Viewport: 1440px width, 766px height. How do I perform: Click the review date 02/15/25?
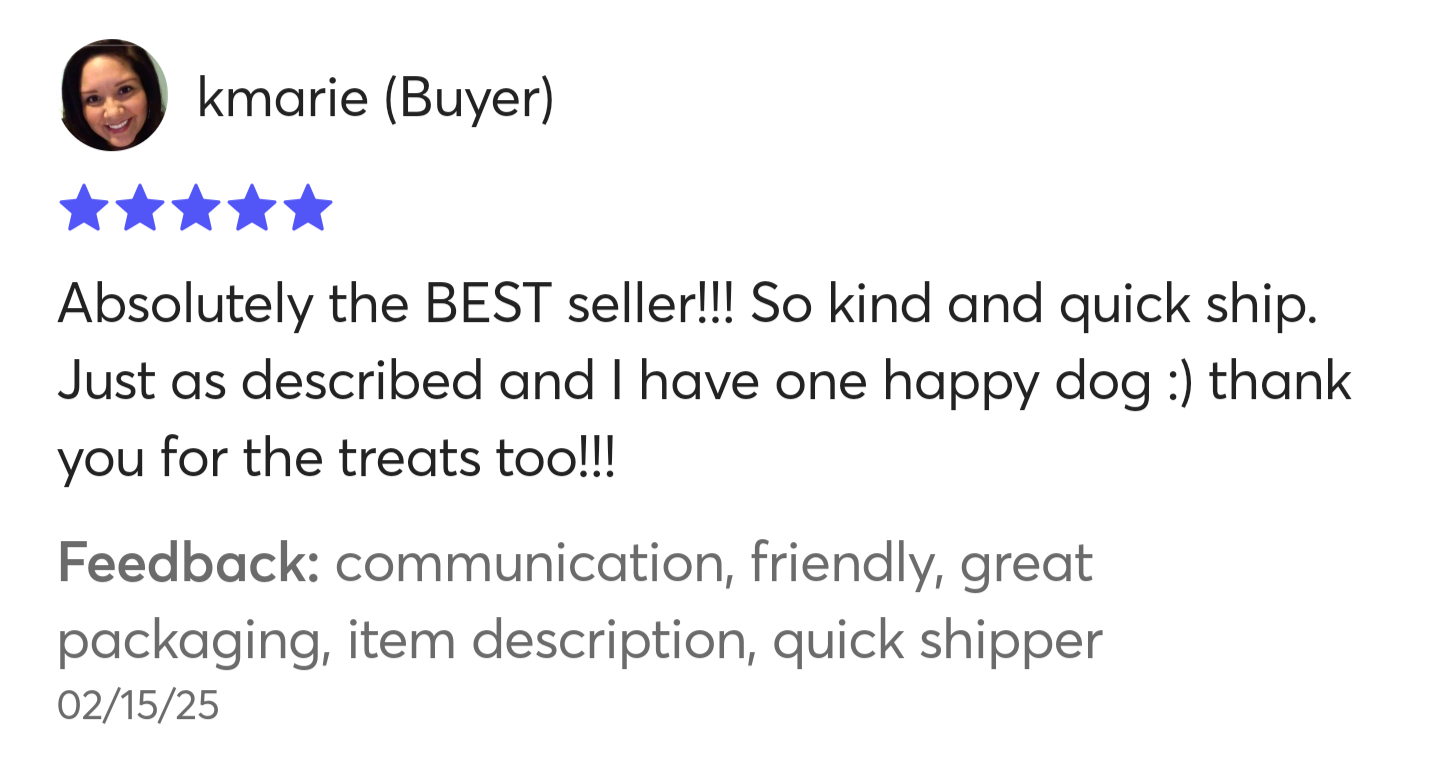(138, 706)
